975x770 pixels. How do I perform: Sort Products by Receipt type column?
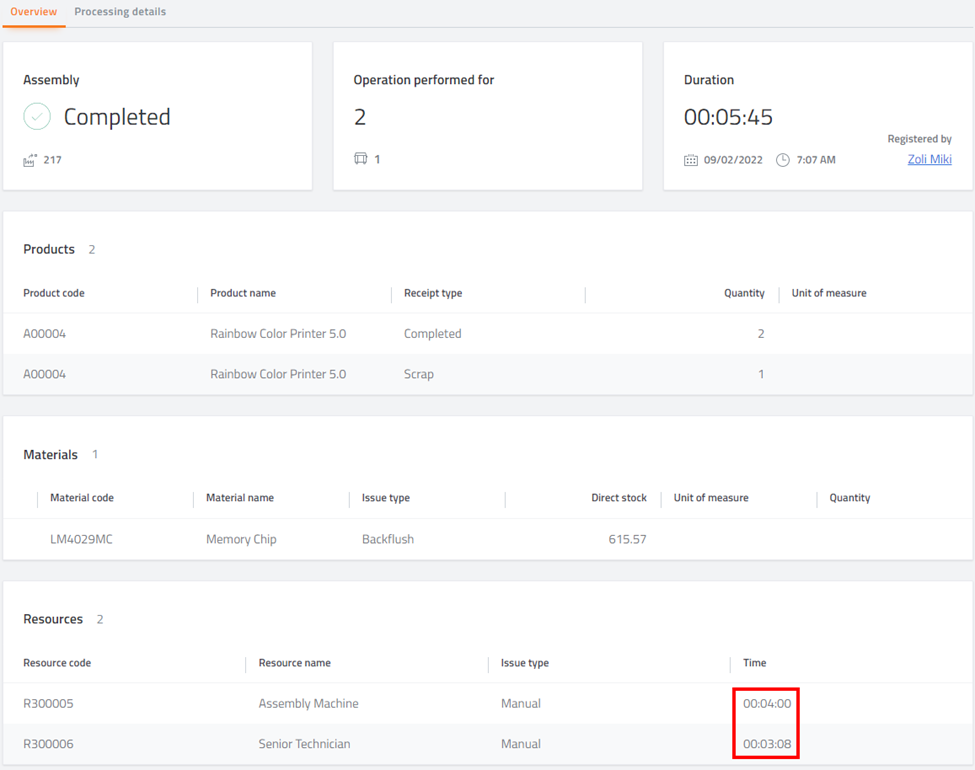[x=433, y=293]
